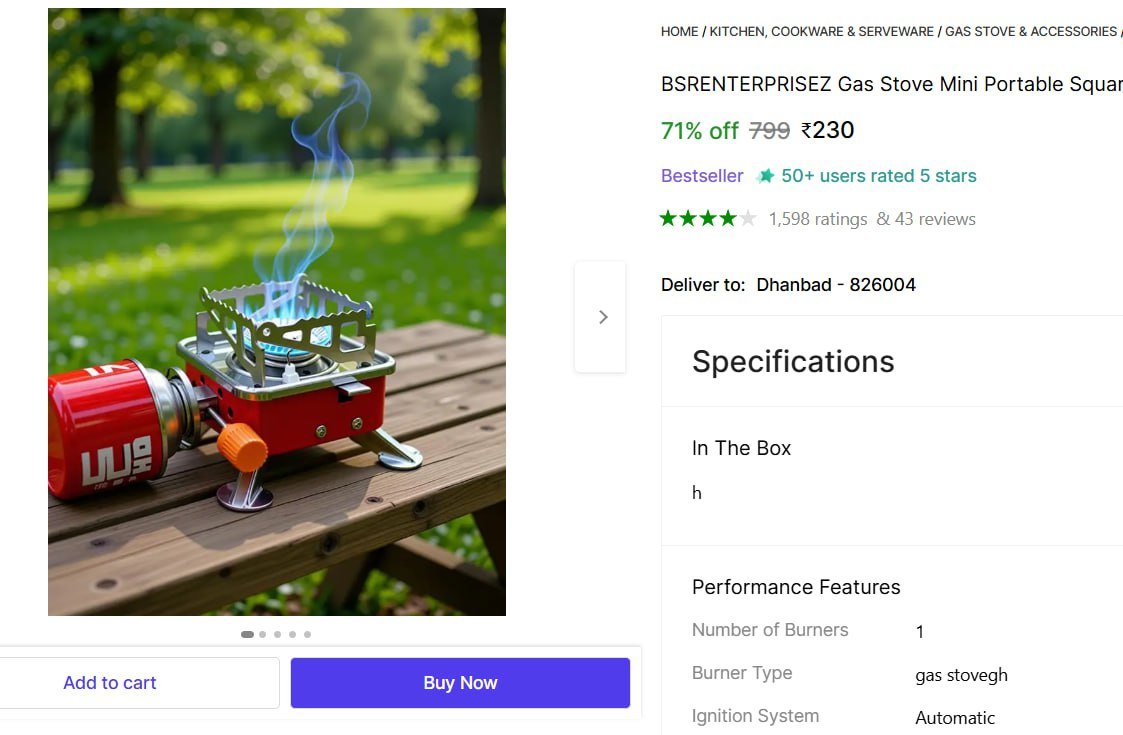Advance carousel with the right chevron arrow
The image size is (1123, 735).
(x=601, y=316)
